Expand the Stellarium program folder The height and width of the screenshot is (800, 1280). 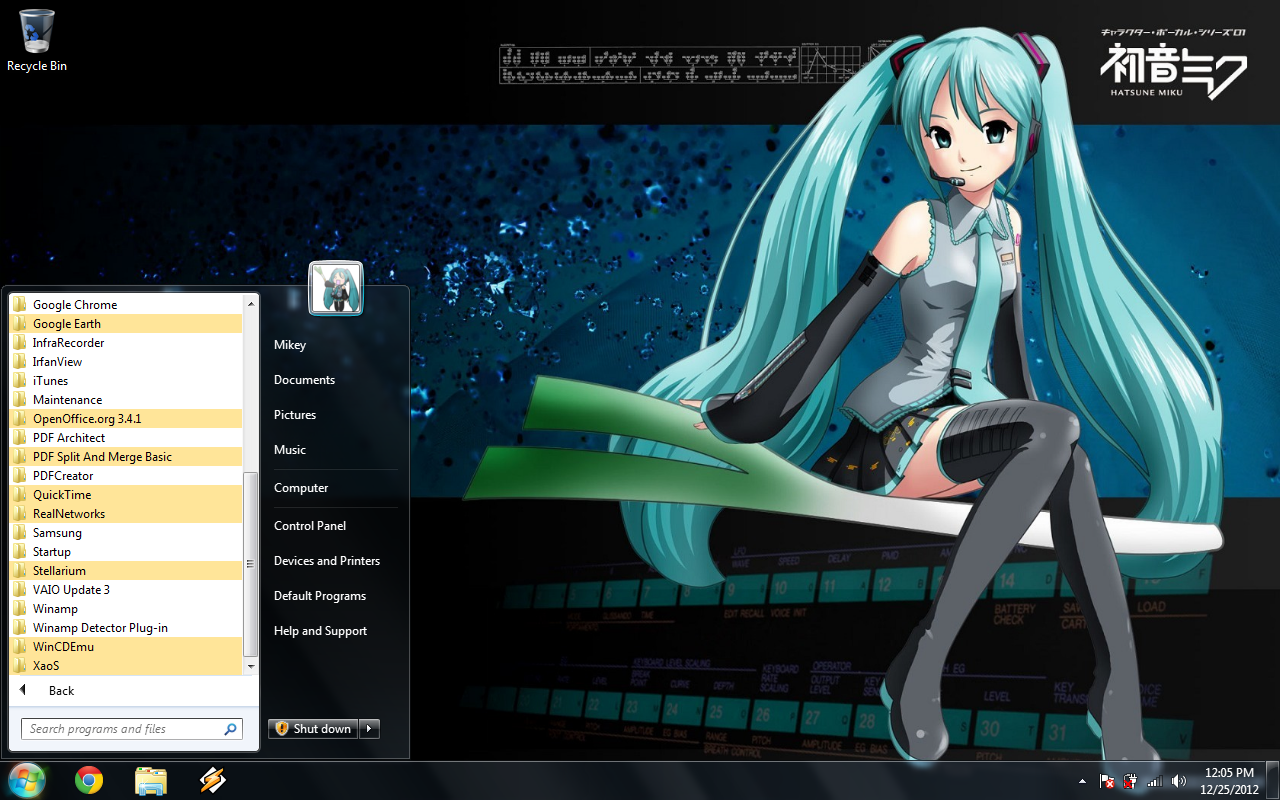[x=59, y=571]
